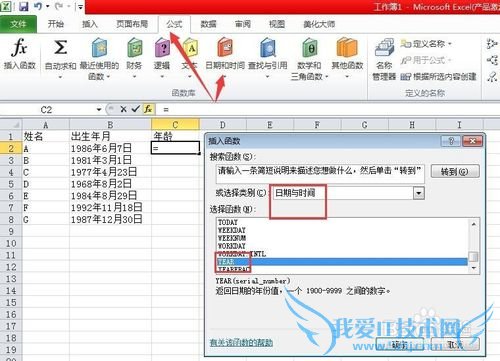This screenshot has width=500, height=361.
Task: Click Use in Formula (用于公式) in ribbon
Action: 426,60
